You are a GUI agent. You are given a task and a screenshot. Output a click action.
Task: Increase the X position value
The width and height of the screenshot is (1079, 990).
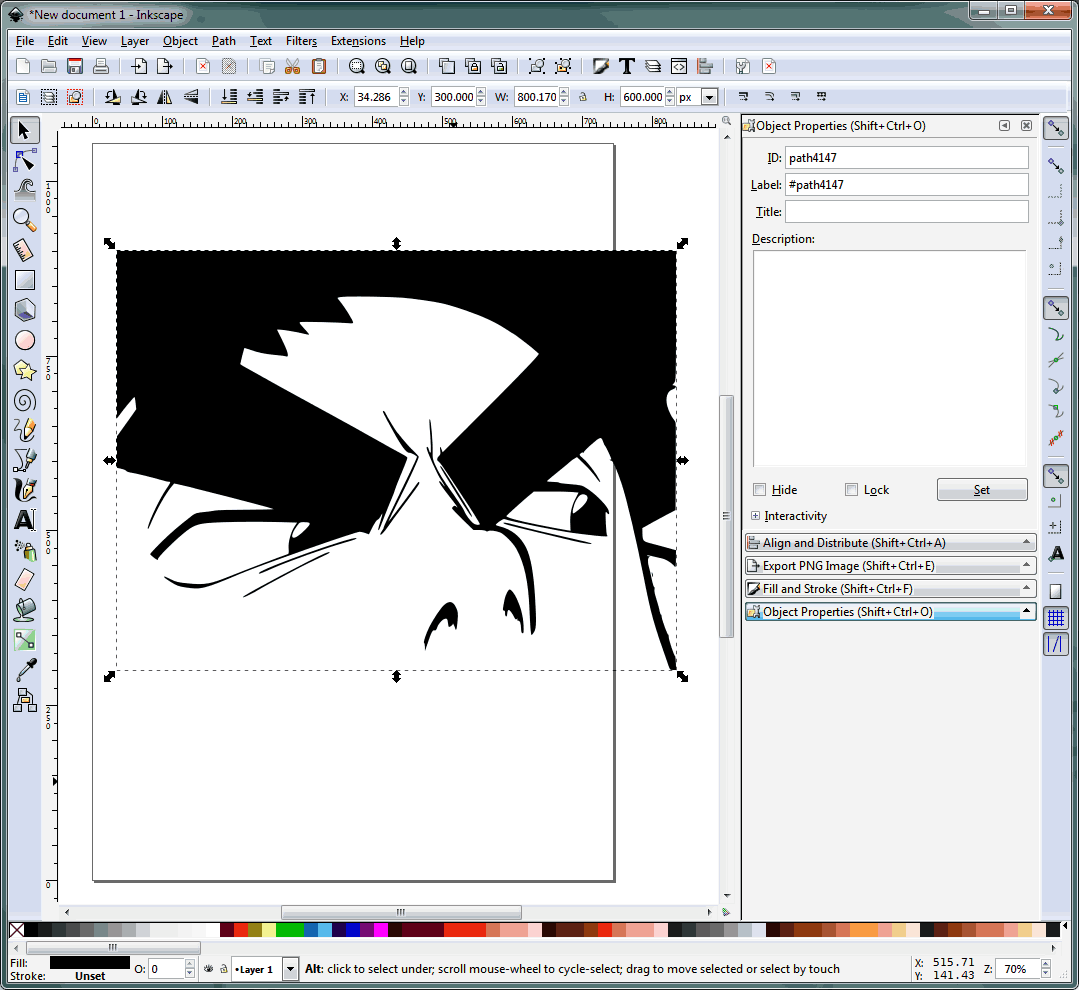[404, 92]
